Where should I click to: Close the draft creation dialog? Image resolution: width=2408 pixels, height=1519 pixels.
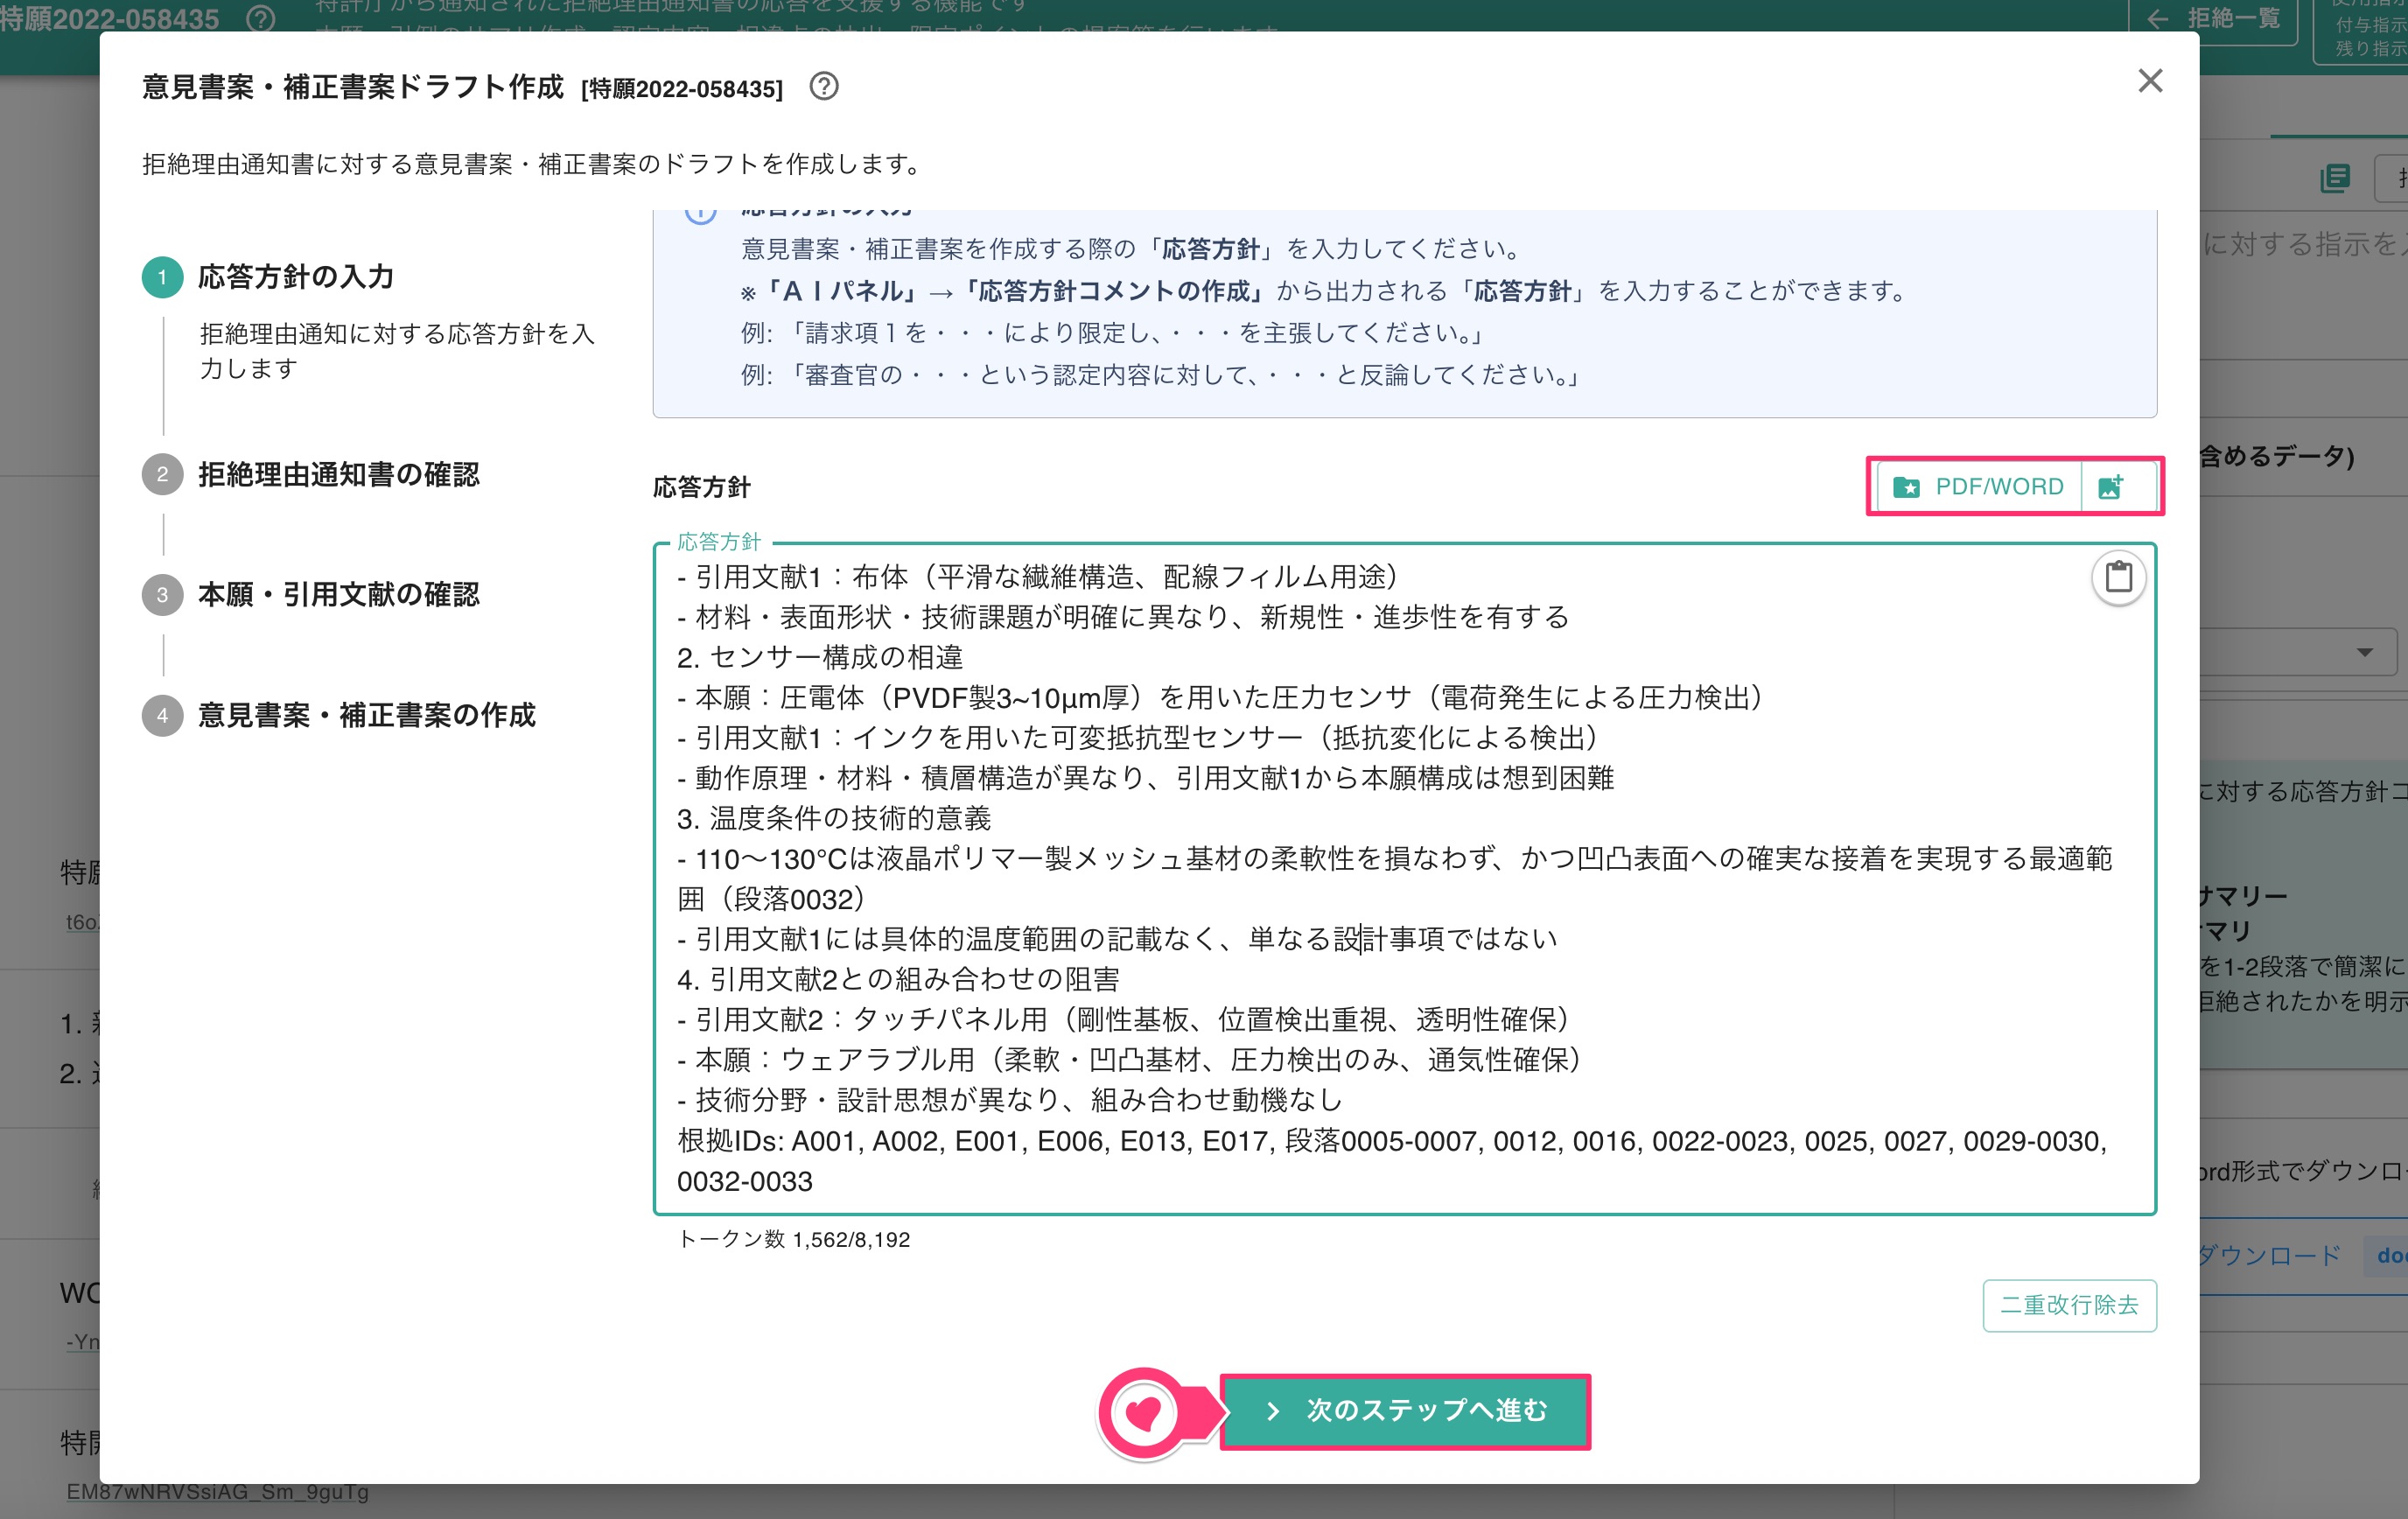point(2149,81)
